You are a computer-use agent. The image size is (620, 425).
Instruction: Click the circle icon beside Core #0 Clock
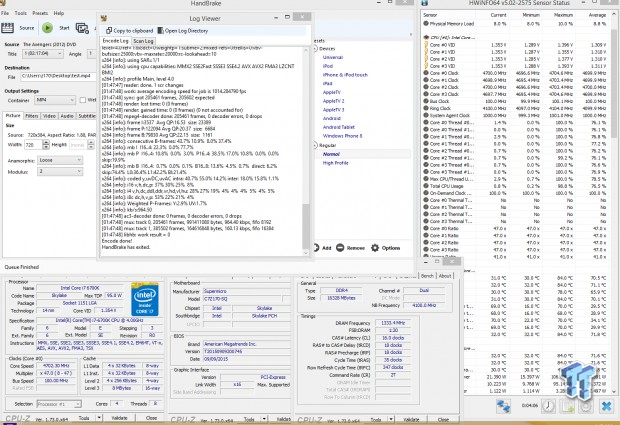[x=426, y=73]
